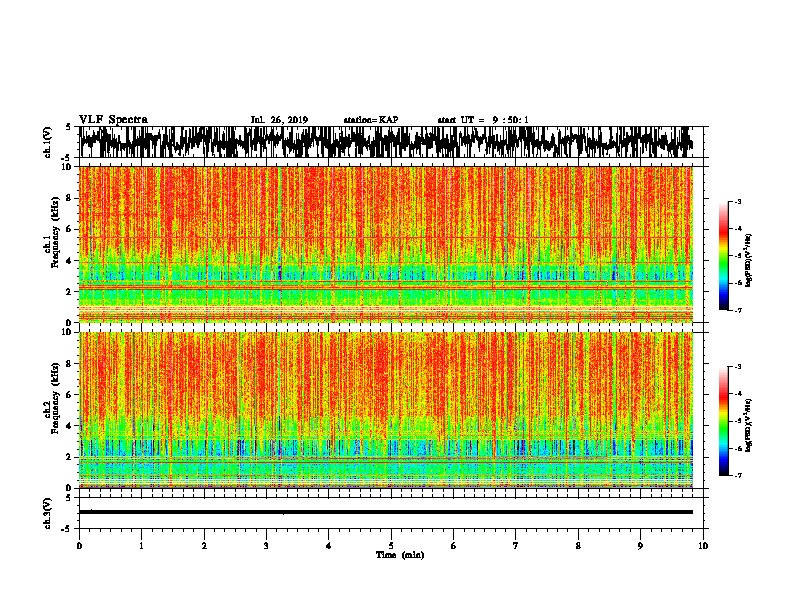Click the "8" kHz tick on ch.2 frequency axis

pyautogui.click(x=71, y=364)
